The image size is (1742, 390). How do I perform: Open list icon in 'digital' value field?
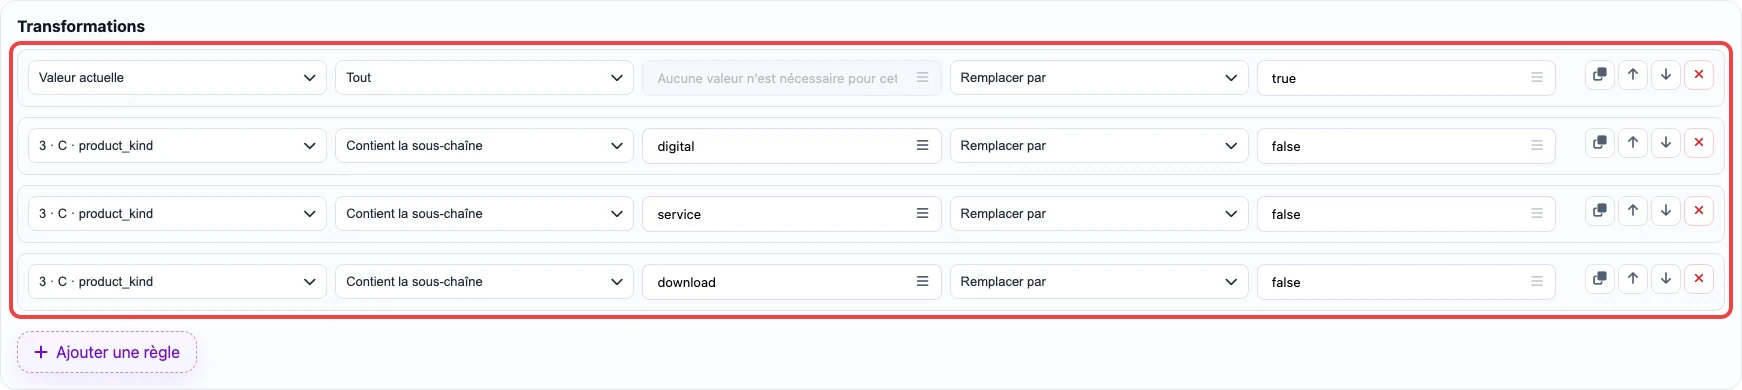(922, 146)
